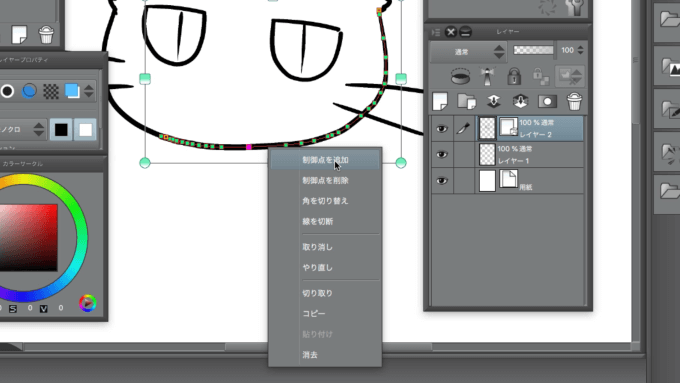
Task: Expand the layer property effects arrows
Action: tap(89, 91)
